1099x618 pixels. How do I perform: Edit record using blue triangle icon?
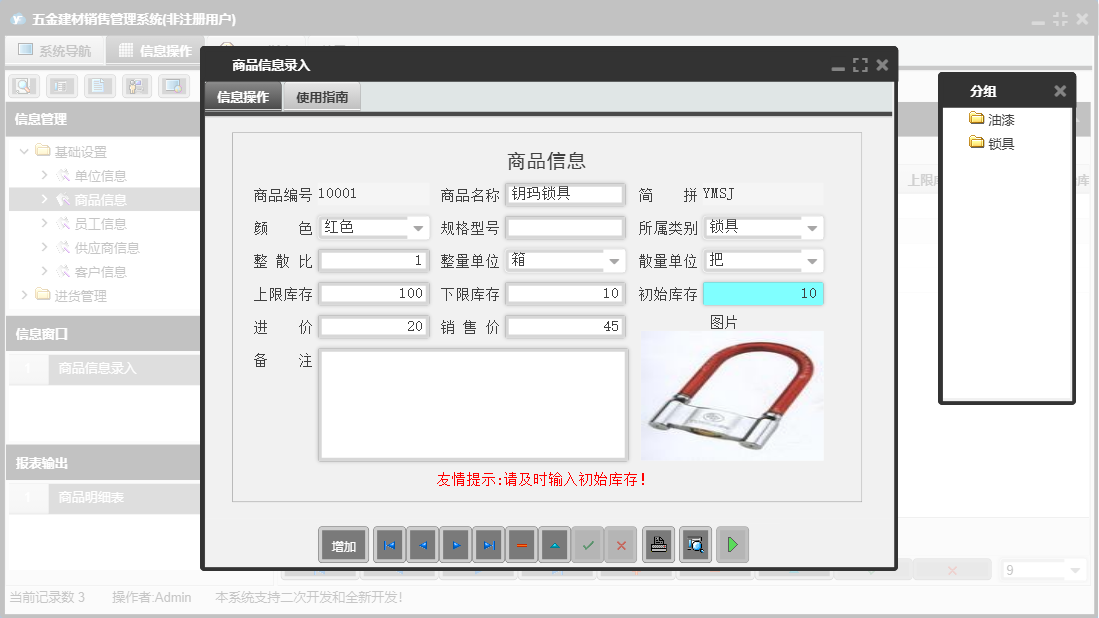[x=553, y=545]
